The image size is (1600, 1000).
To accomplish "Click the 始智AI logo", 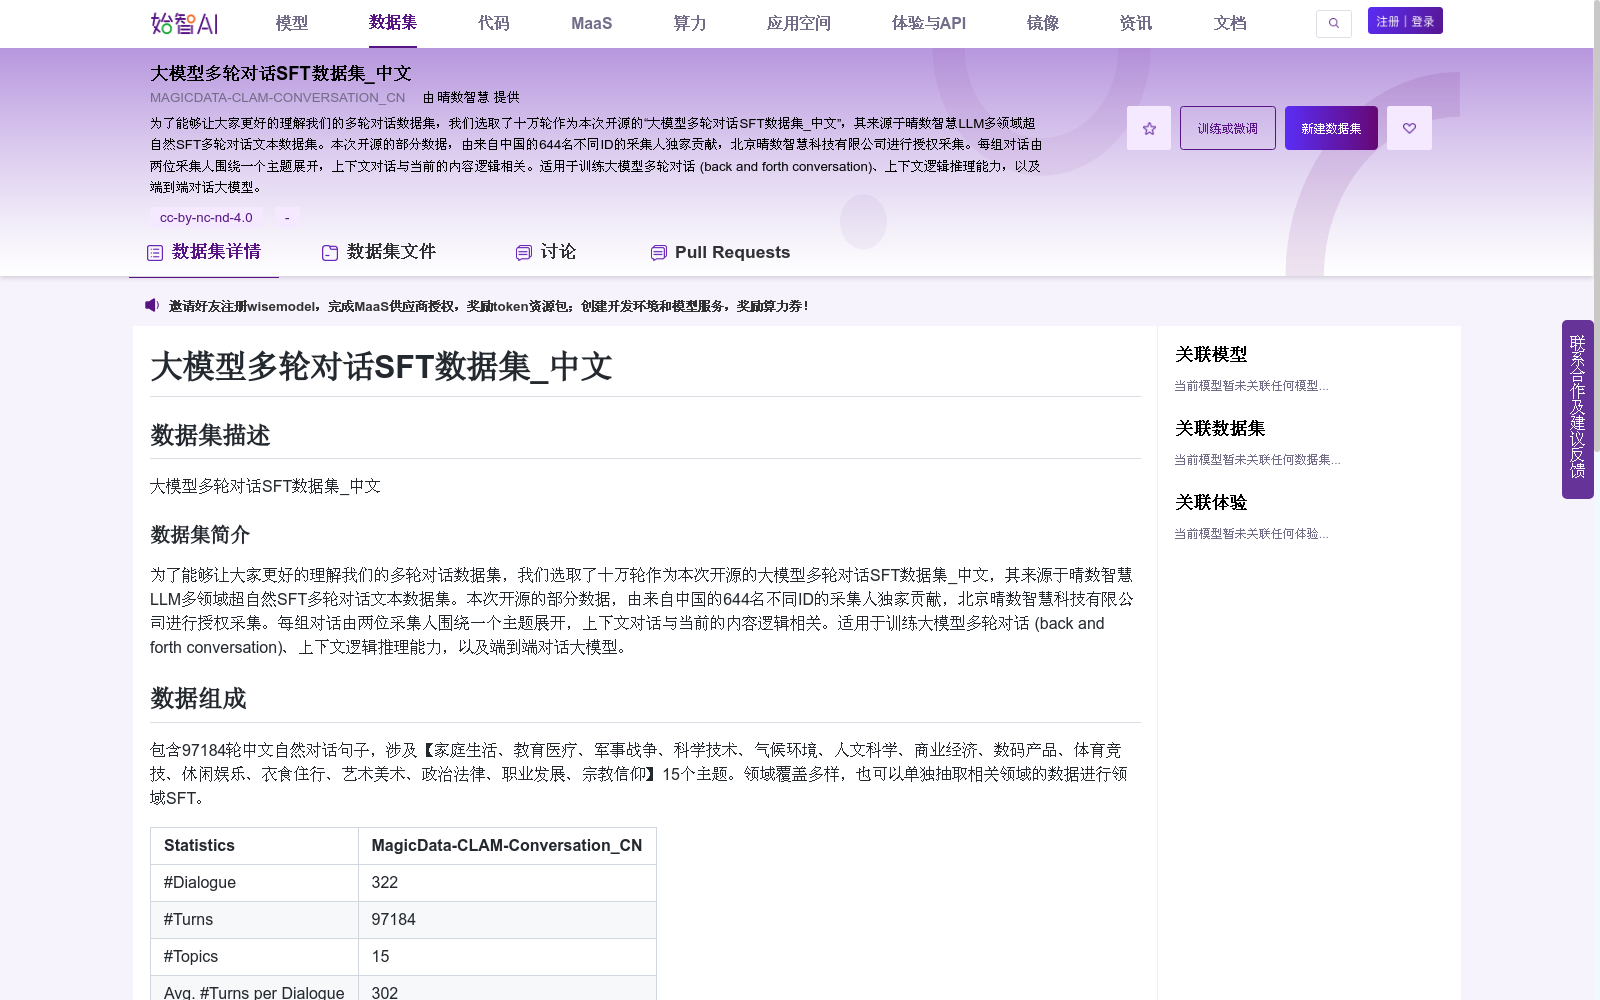I will click(184, 23).
